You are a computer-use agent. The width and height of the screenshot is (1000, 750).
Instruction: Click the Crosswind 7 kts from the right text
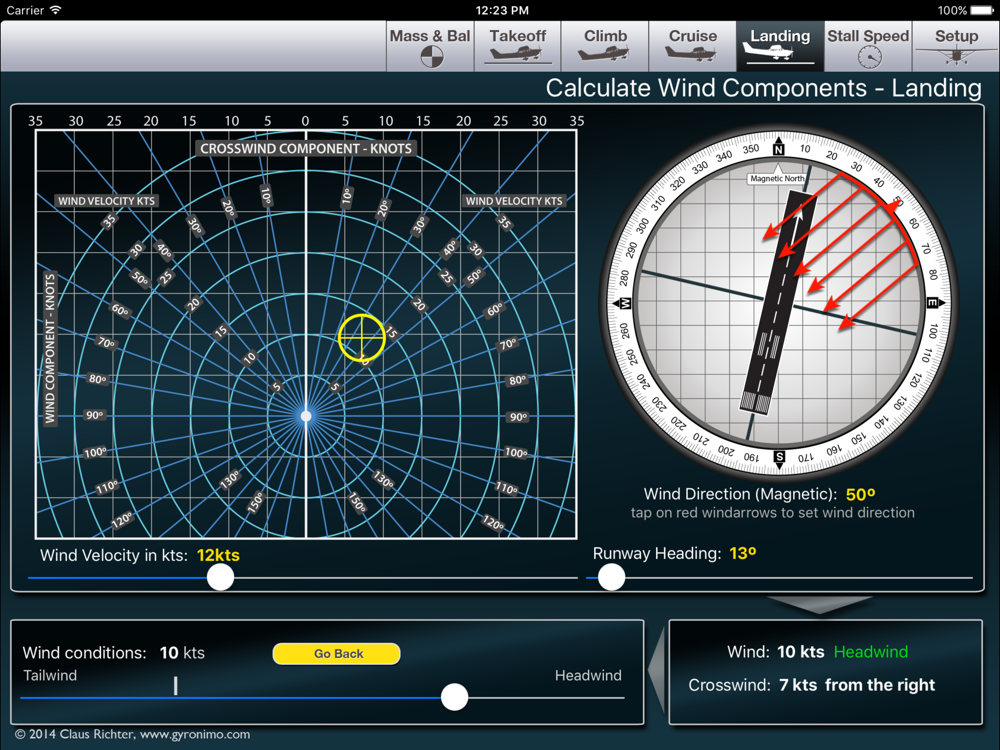point(811,685)
